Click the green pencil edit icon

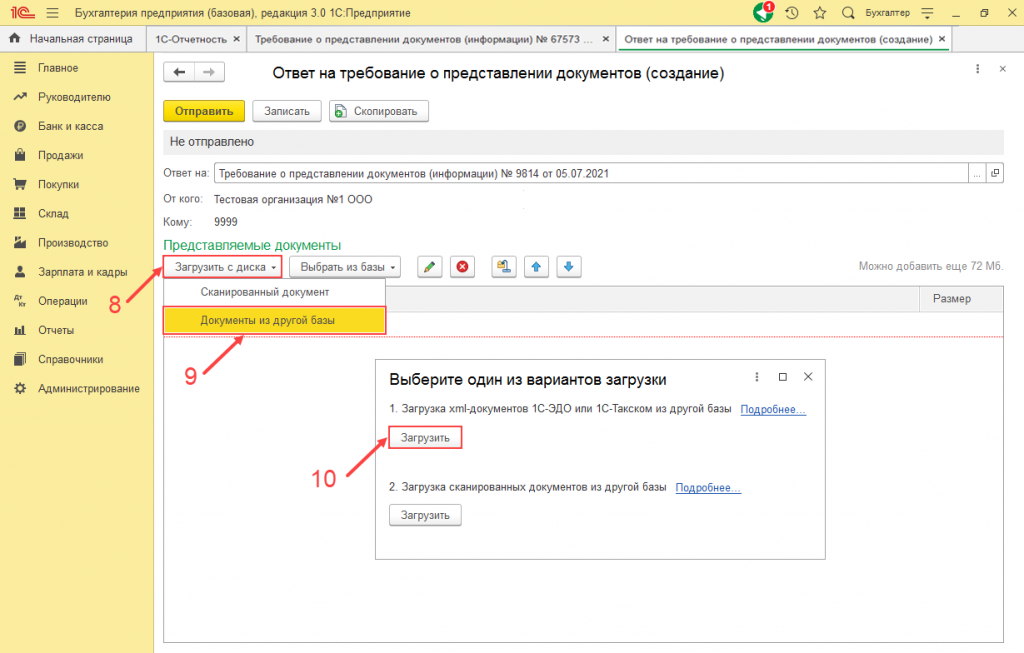click(430, 267)
